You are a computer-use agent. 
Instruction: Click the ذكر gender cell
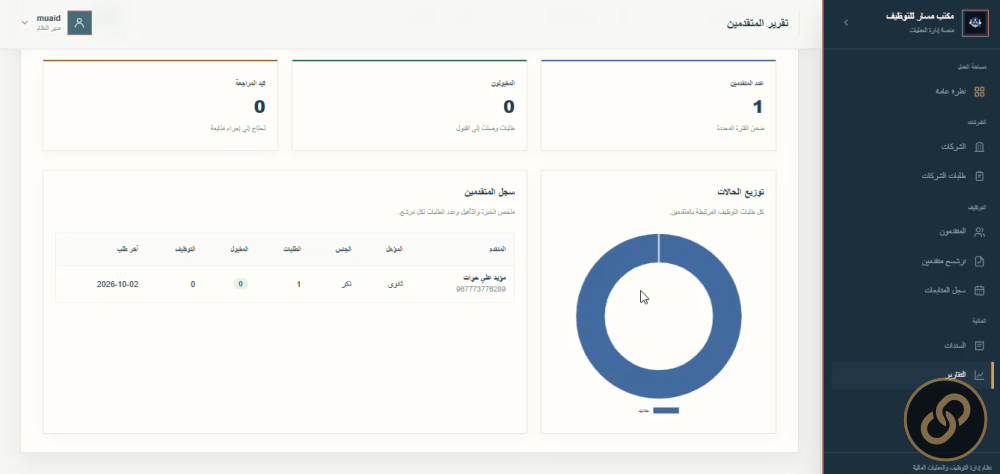click(x=348, y=284)
